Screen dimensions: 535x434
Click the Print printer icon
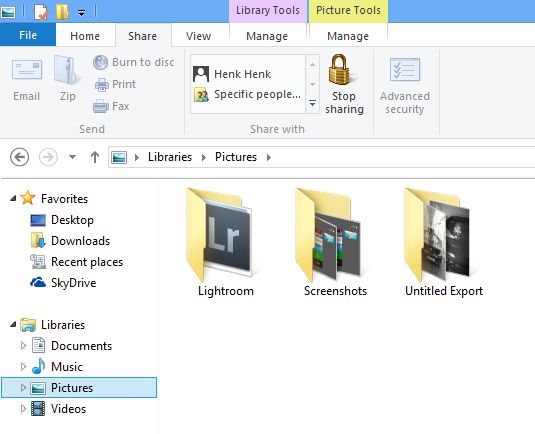[101, 85]
